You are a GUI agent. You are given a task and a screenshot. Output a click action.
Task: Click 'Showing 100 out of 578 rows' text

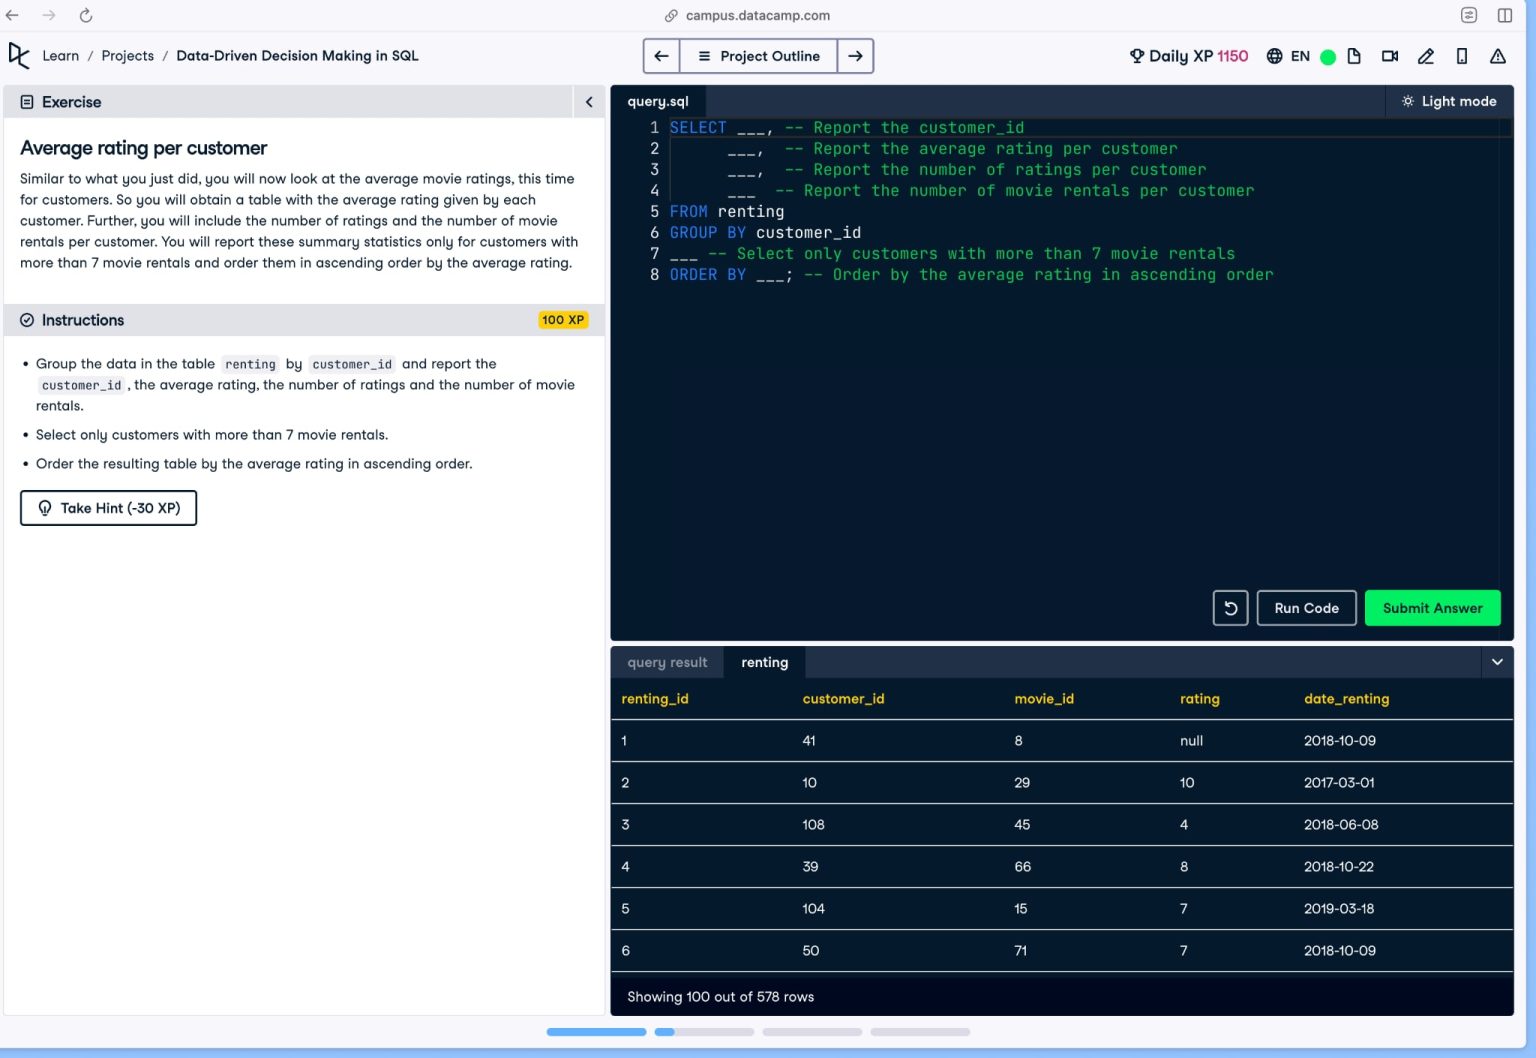pyautogui.click(x=720, y=997)
